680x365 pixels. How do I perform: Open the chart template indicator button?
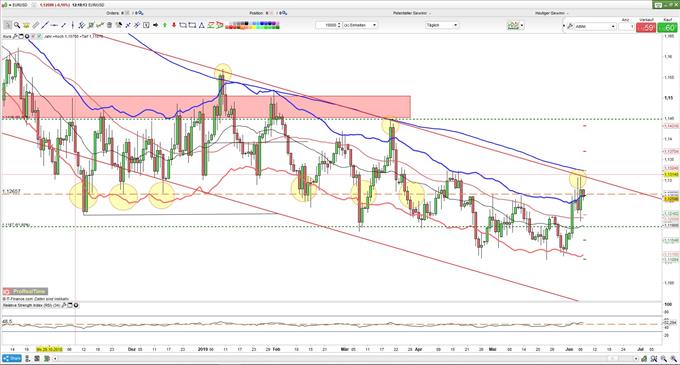[513, 26]
